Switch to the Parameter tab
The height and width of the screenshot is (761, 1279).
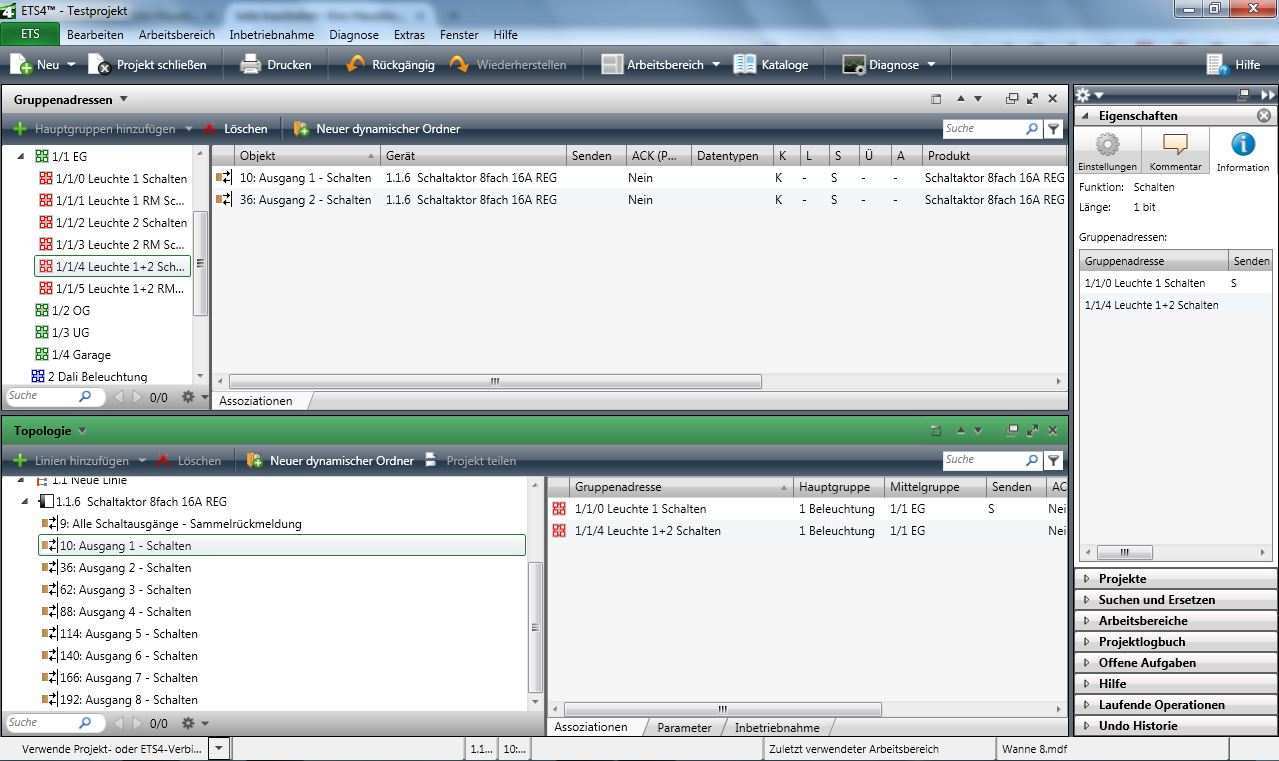click(x=684, y=728)
